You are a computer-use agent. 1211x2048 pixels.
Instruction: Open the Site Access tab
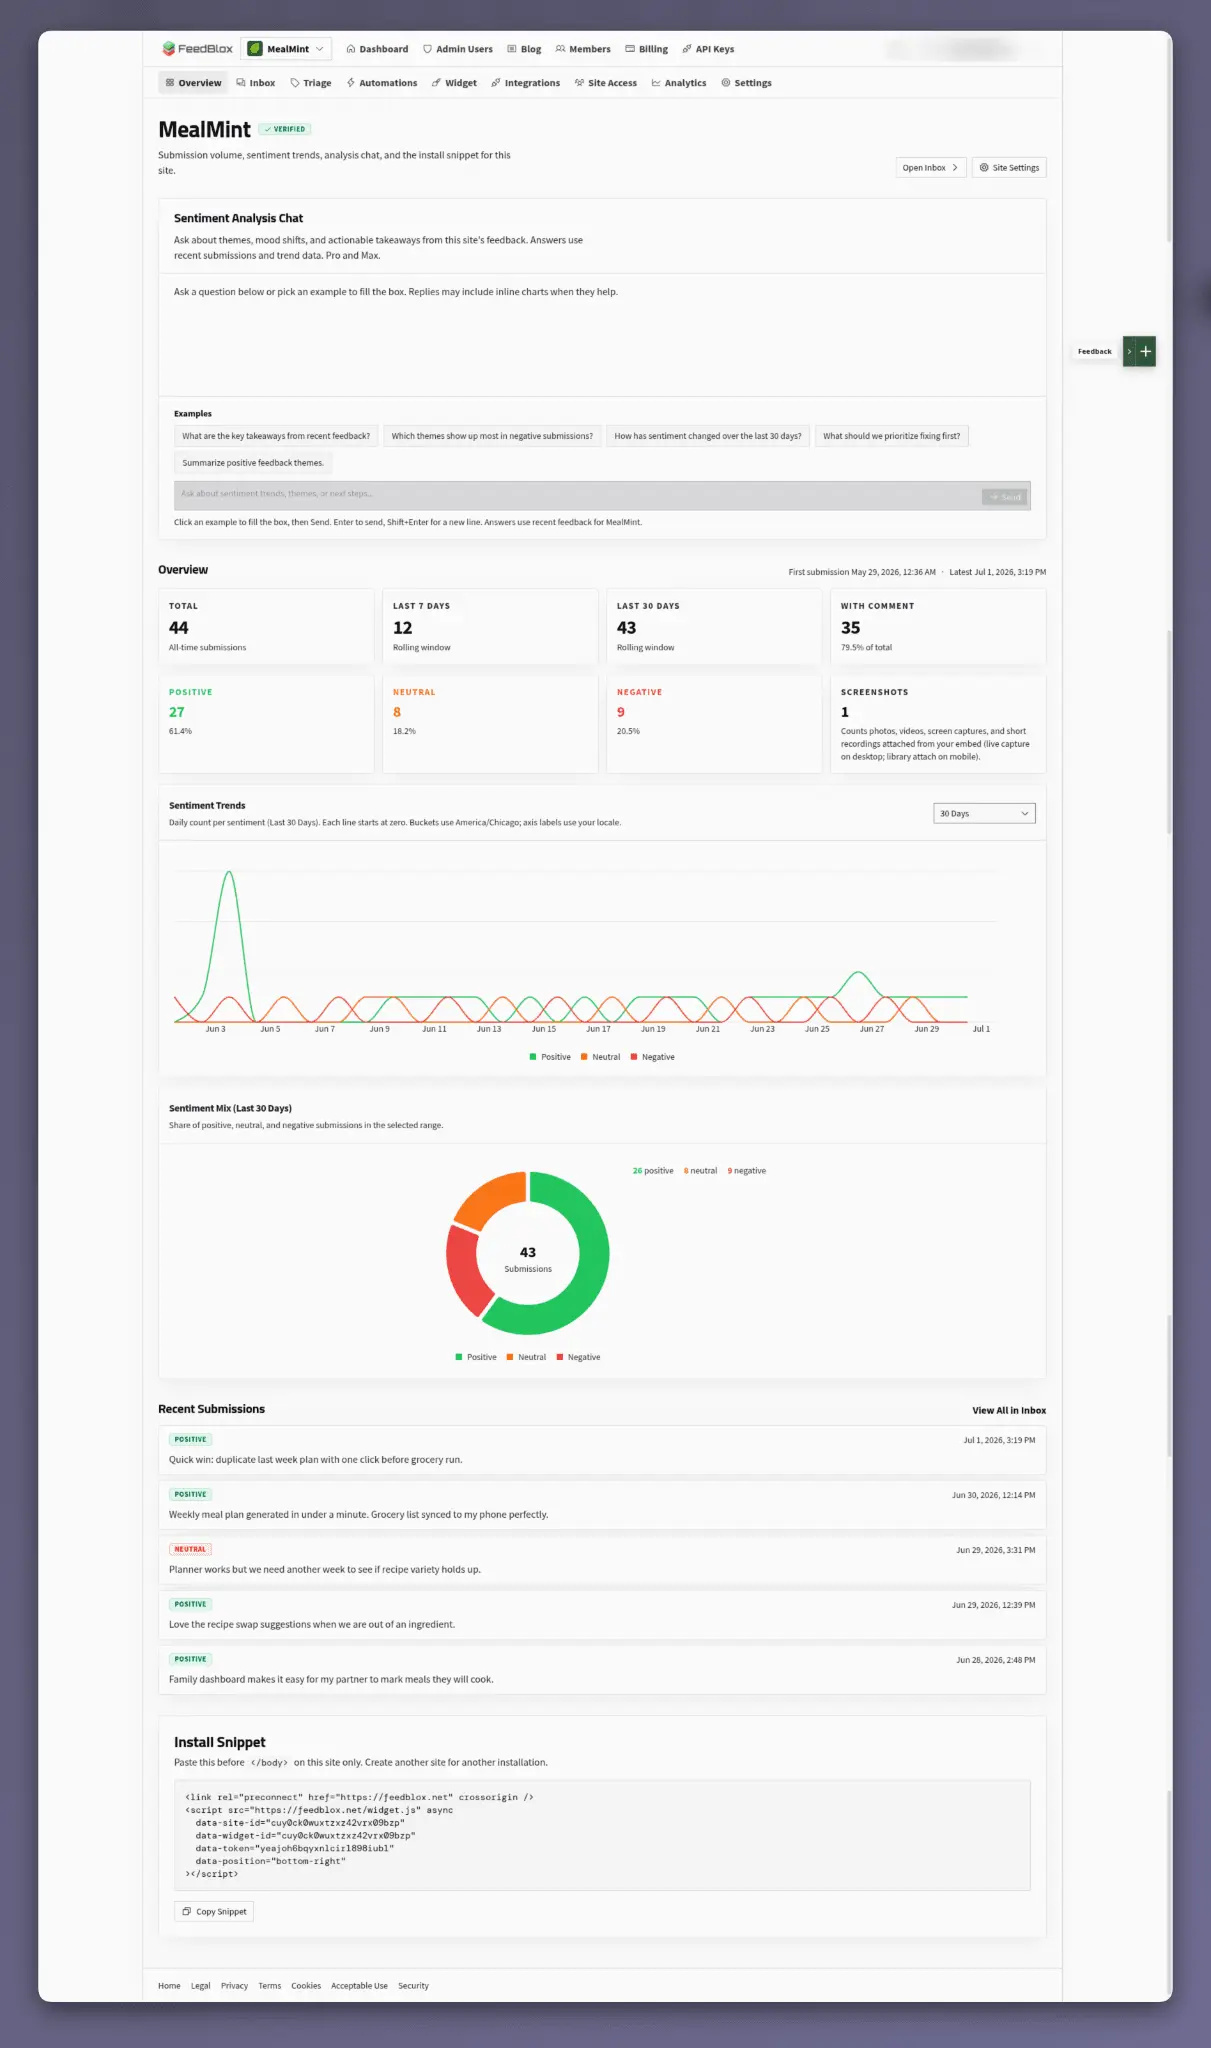(606, 83)
